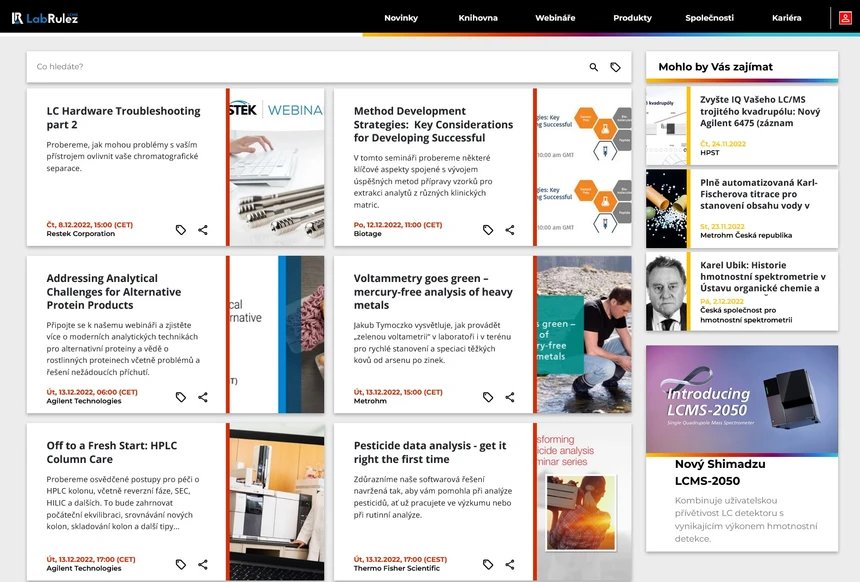Open the Novinky menu
Viewport: 860px width, 582px height.
[x=401, y=18]
